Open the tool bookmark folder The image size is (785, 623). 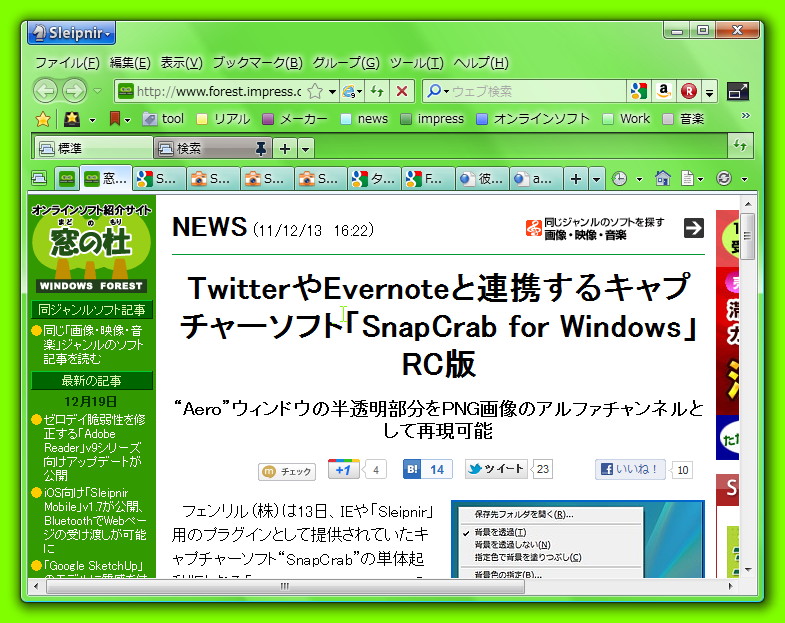tap(163, 119)
